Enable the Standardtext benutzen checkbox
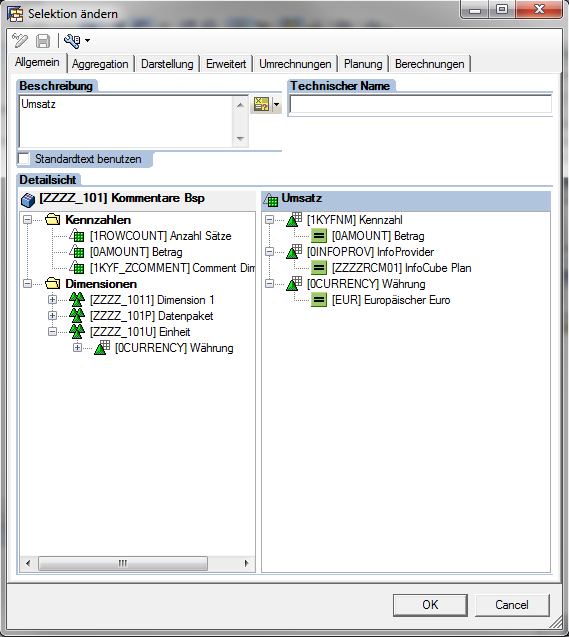Image resolution: width=569 pixels, height=637 pixels. [x=24, y=159]
